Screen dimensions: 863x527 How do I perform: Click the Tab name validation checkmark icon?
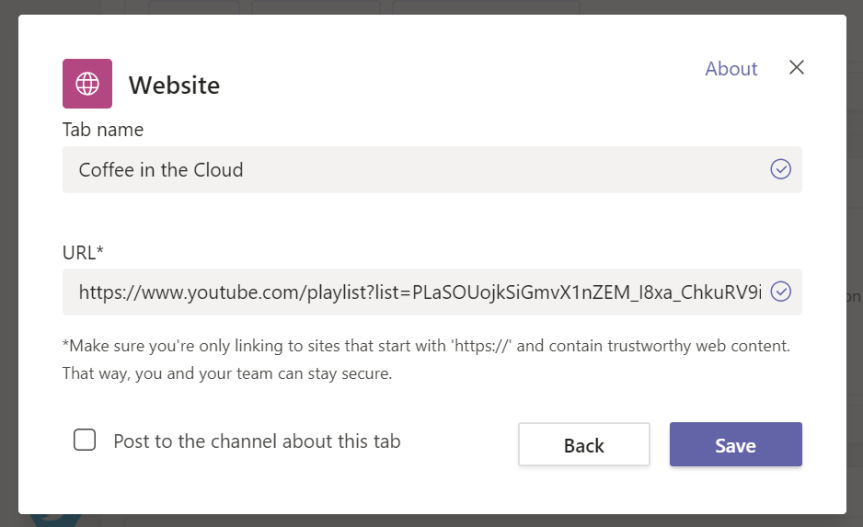coord(781,170)
